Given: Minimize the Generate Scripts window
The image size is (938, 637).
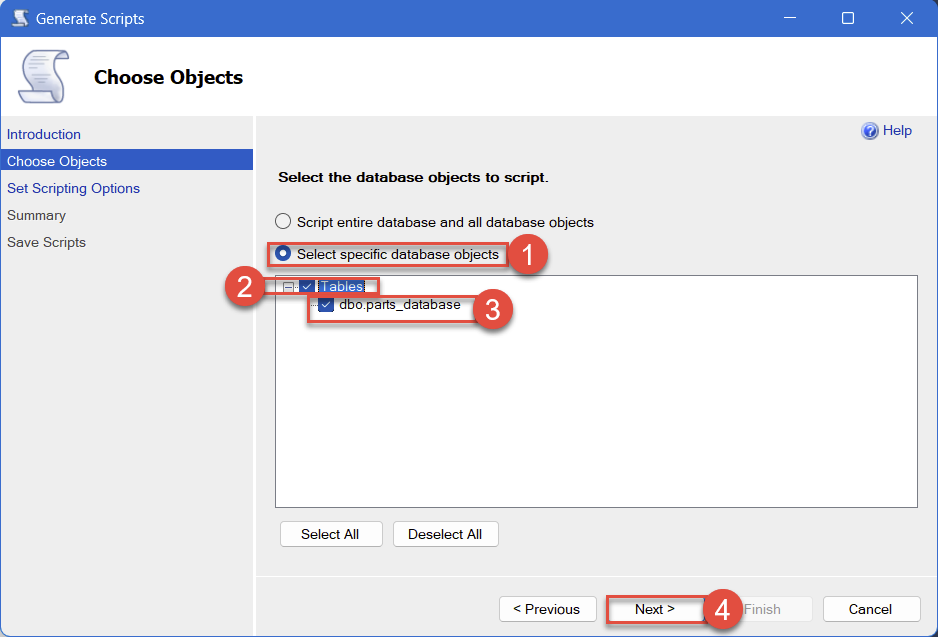Looking at the screenshot, I should click(x=790, y=18).
